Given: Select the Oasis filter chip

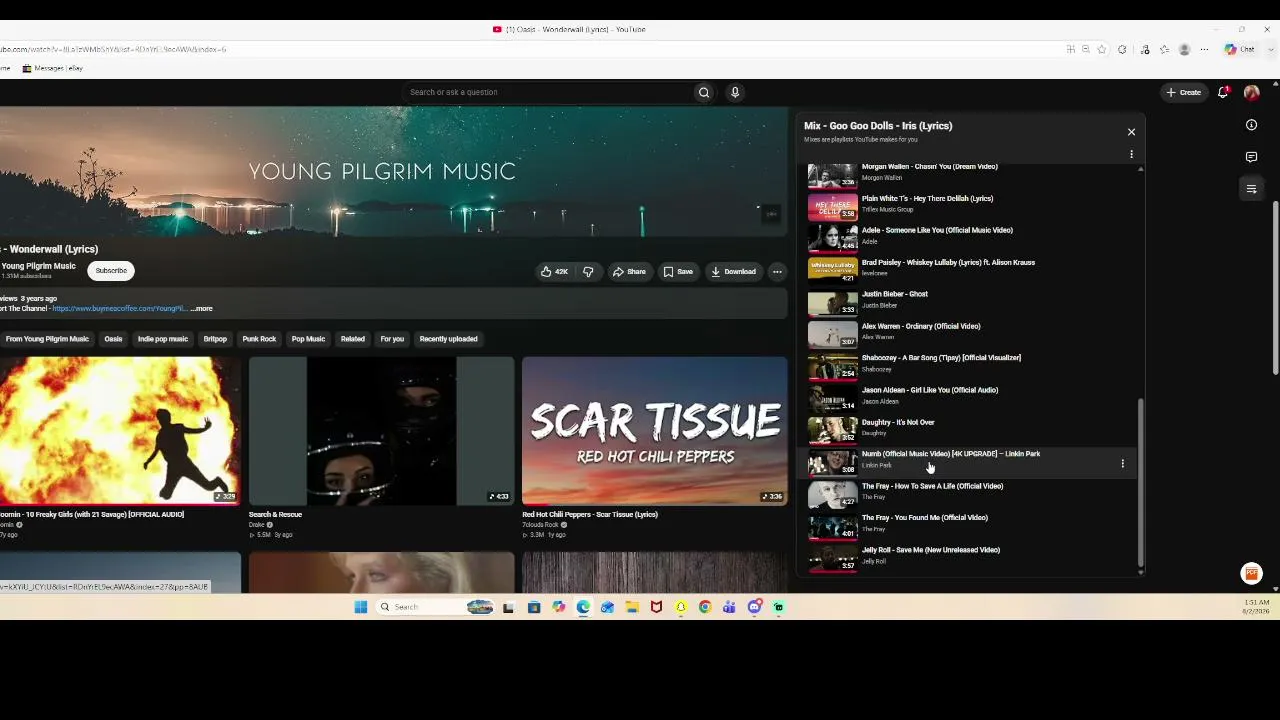Looking at the screenshot, I should click(113, 339).
